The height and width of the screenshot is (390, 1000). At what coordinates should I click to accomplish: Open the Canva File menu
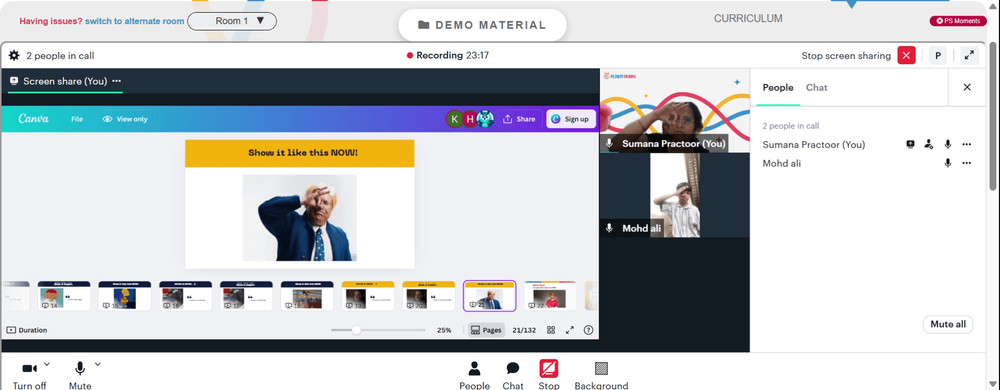(x=77, y=119)
